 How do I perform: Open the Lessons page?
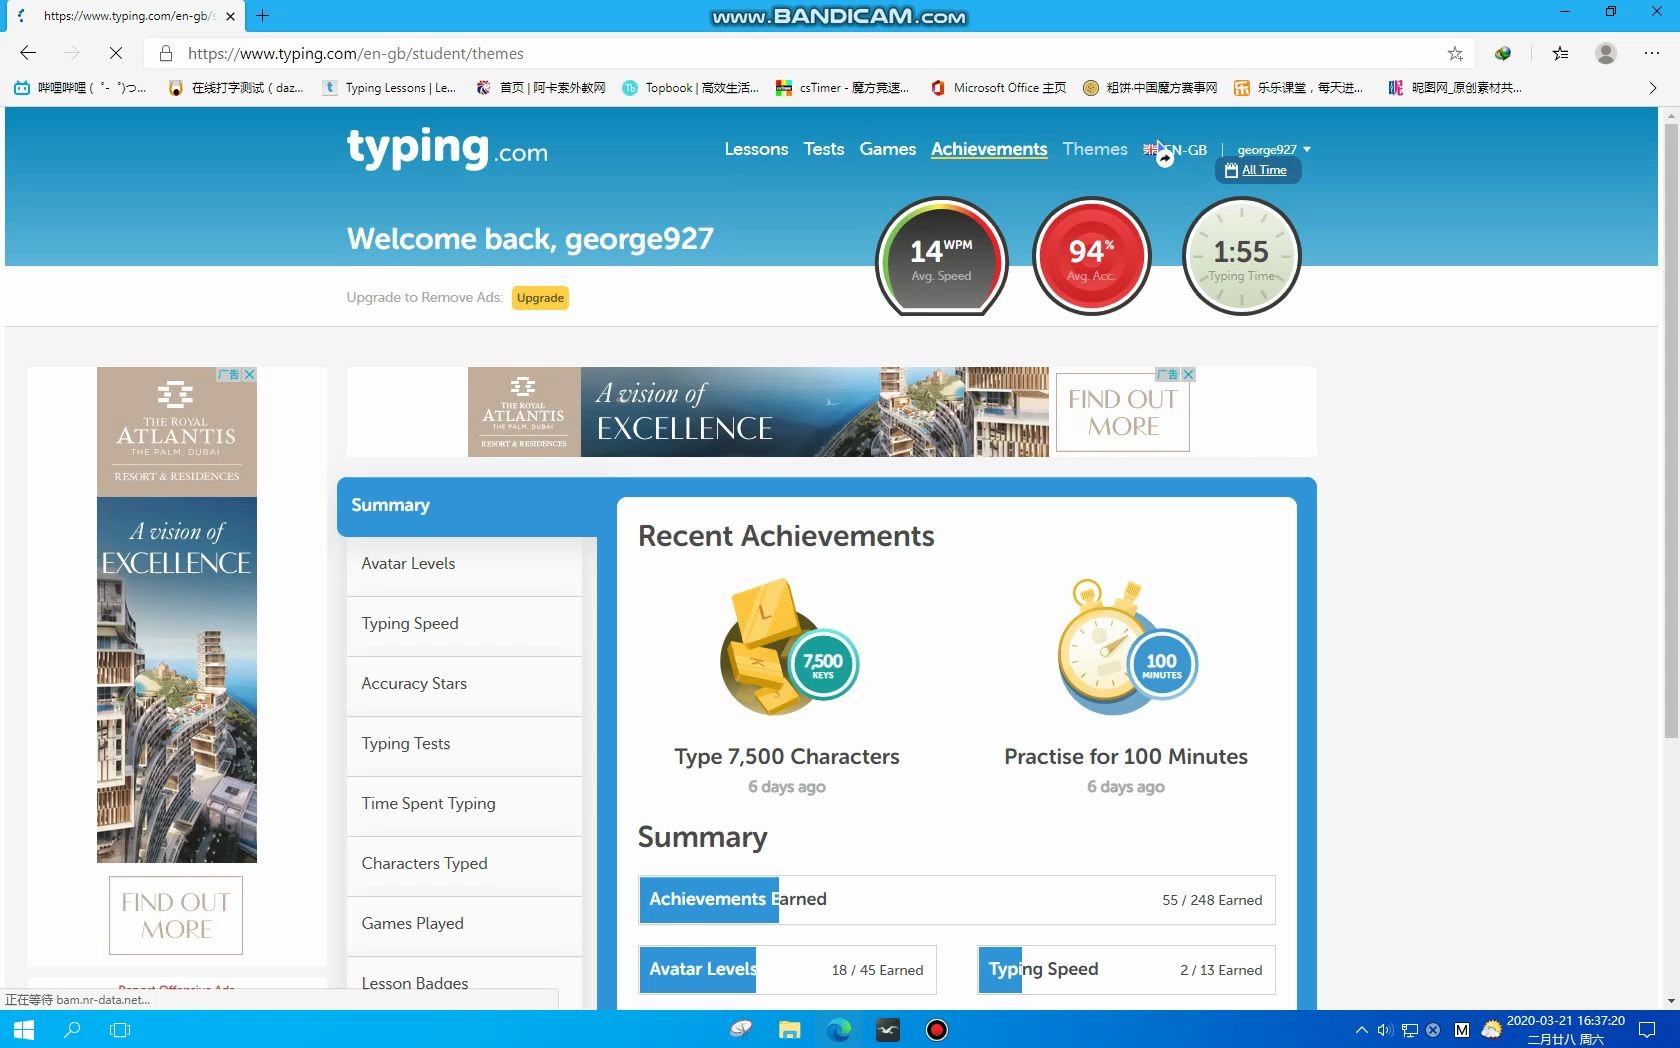click(x=756, y=149)
